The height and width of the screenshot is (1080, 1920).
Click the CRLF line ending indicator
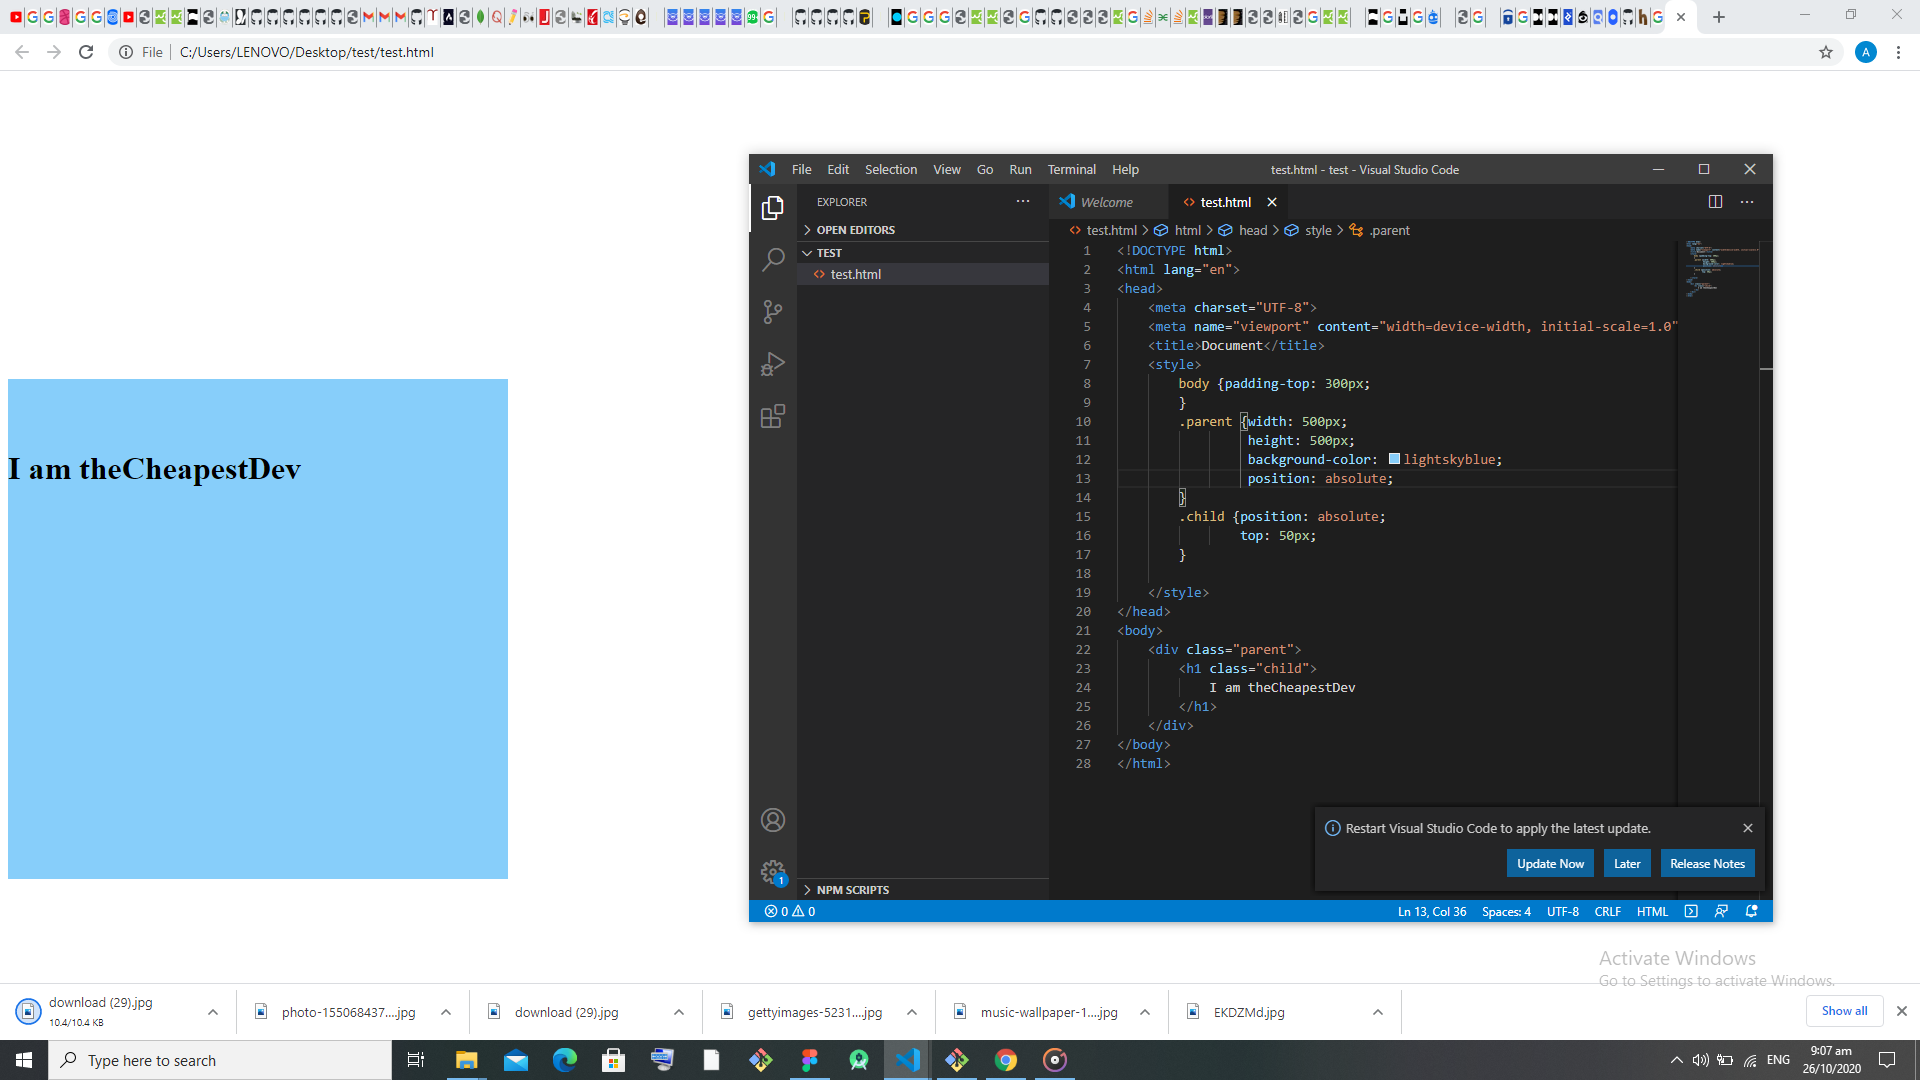(x=1607, y=911)
